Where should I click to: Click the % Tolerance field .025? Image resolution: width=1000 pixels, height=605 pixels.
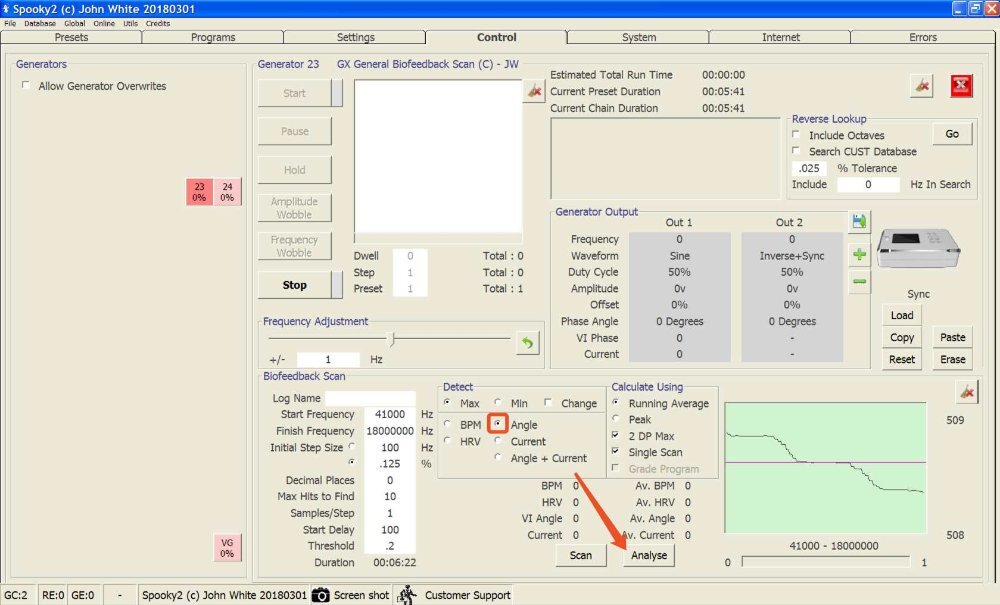809,168
